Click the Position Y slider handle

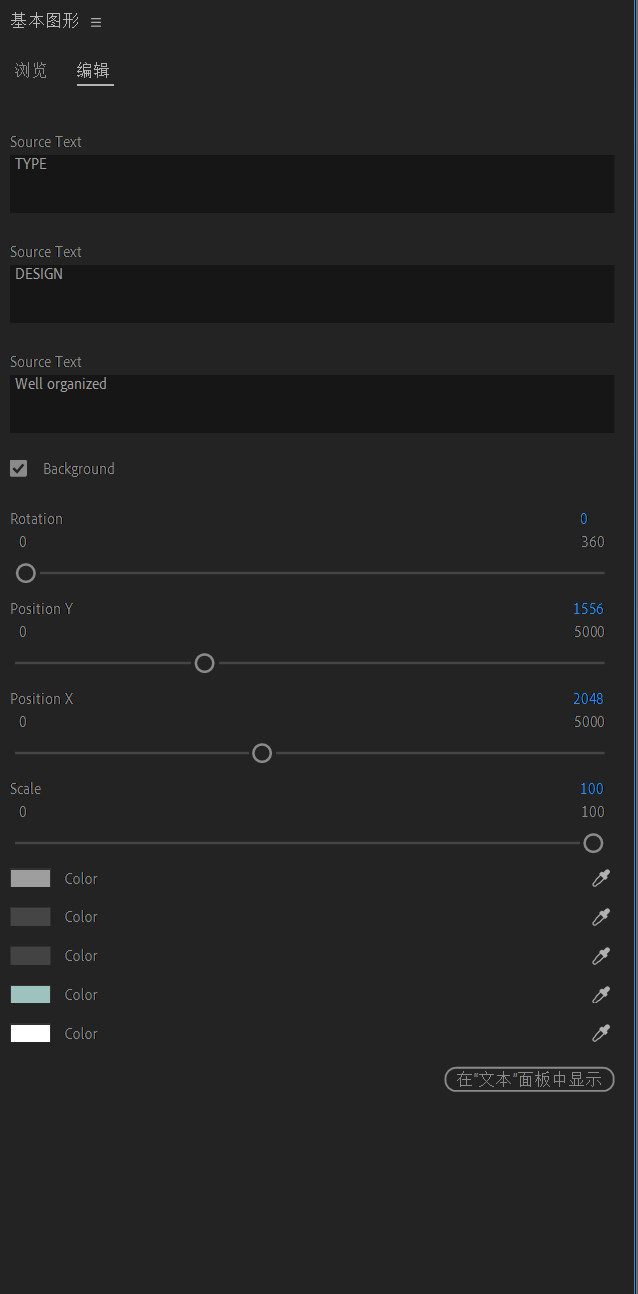204,663
